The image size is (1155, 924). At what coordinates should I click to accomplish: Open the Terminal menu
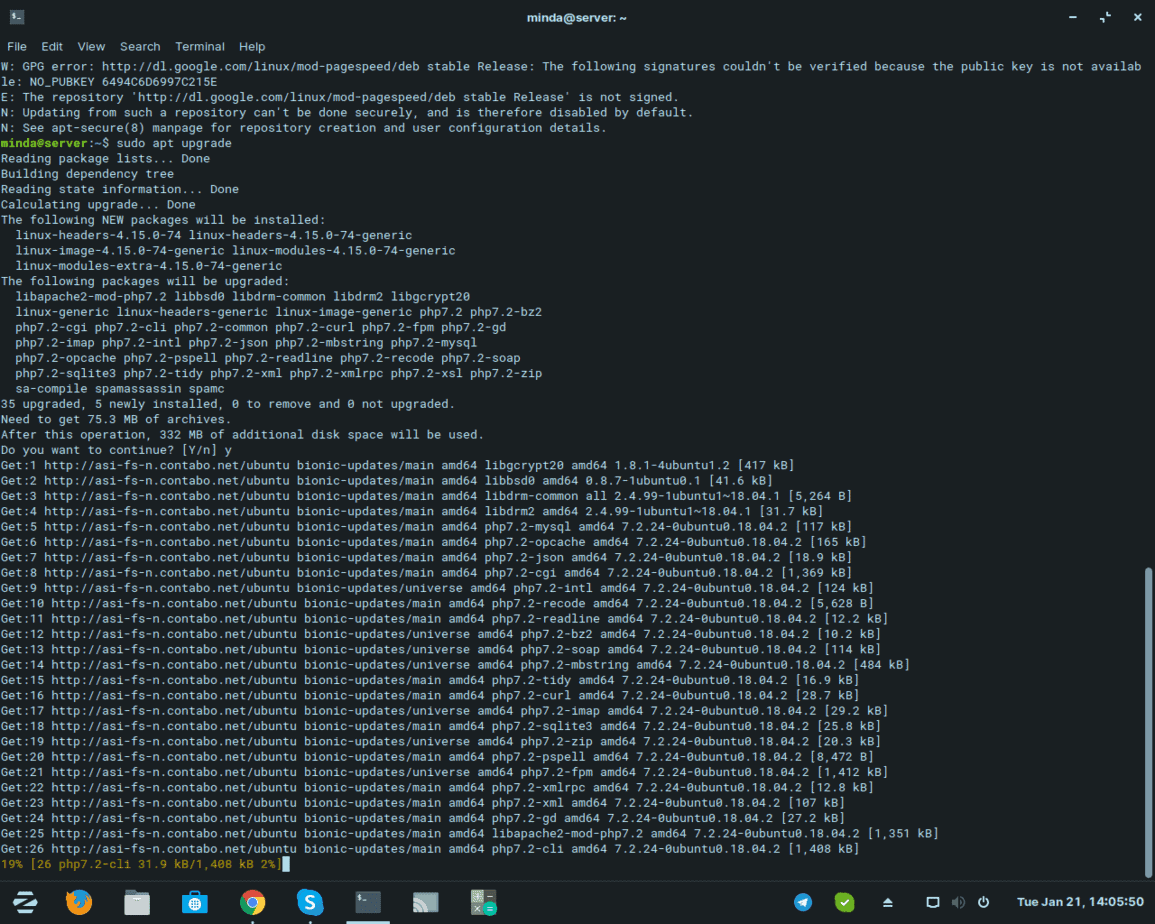click(200, 46)
